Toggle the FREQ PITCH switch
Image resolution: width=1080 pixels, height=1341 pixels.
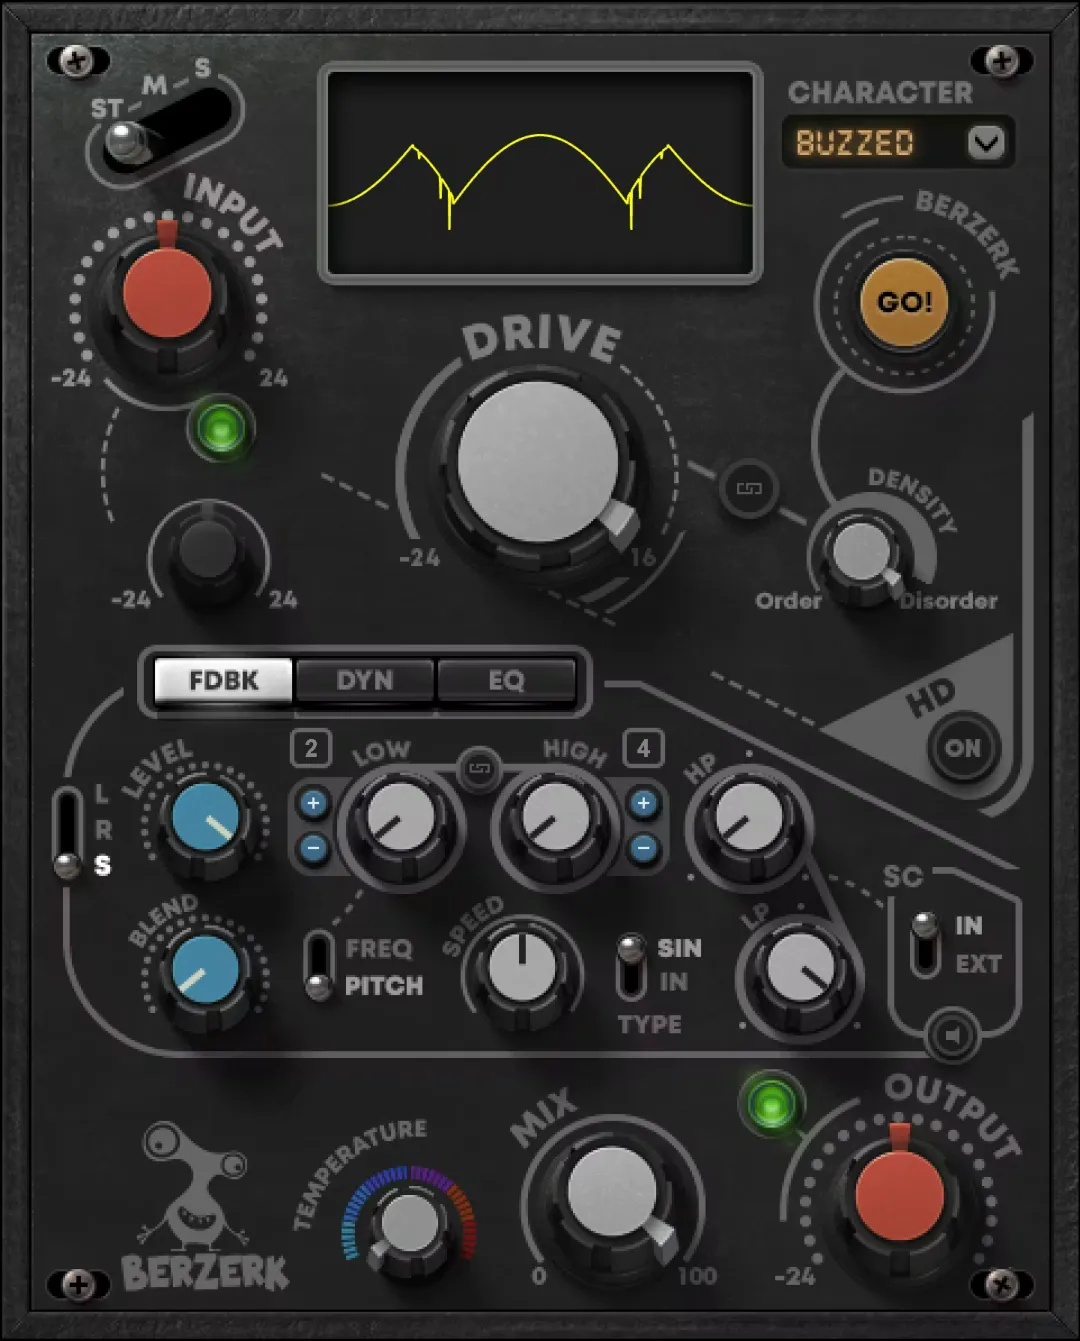click(319, 965)
